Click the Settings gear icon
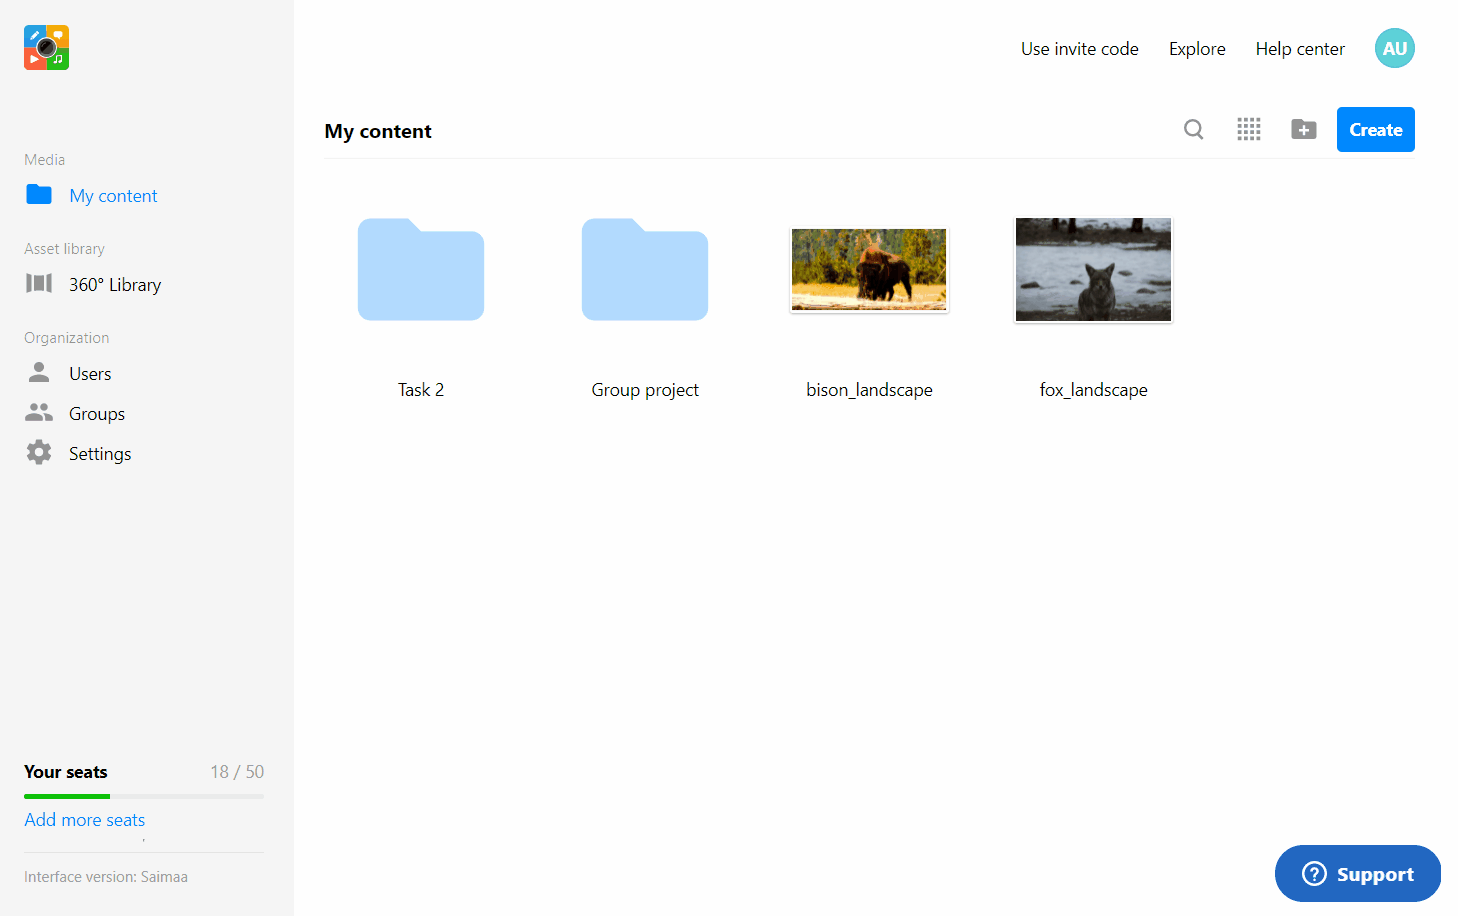This screenshot has height=916, width=1458. [x=39, y=452]
